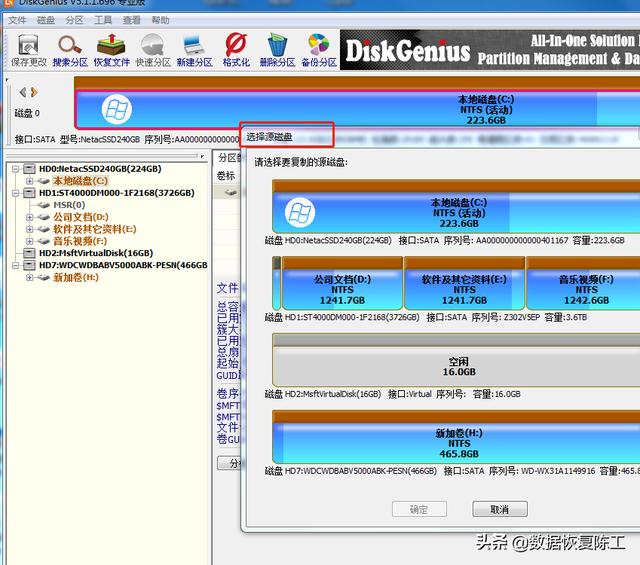This screenshot has width=640, height=565.
Task: Select 音乐视频(F:) label in disk tree
Action: tap(80, 241)
